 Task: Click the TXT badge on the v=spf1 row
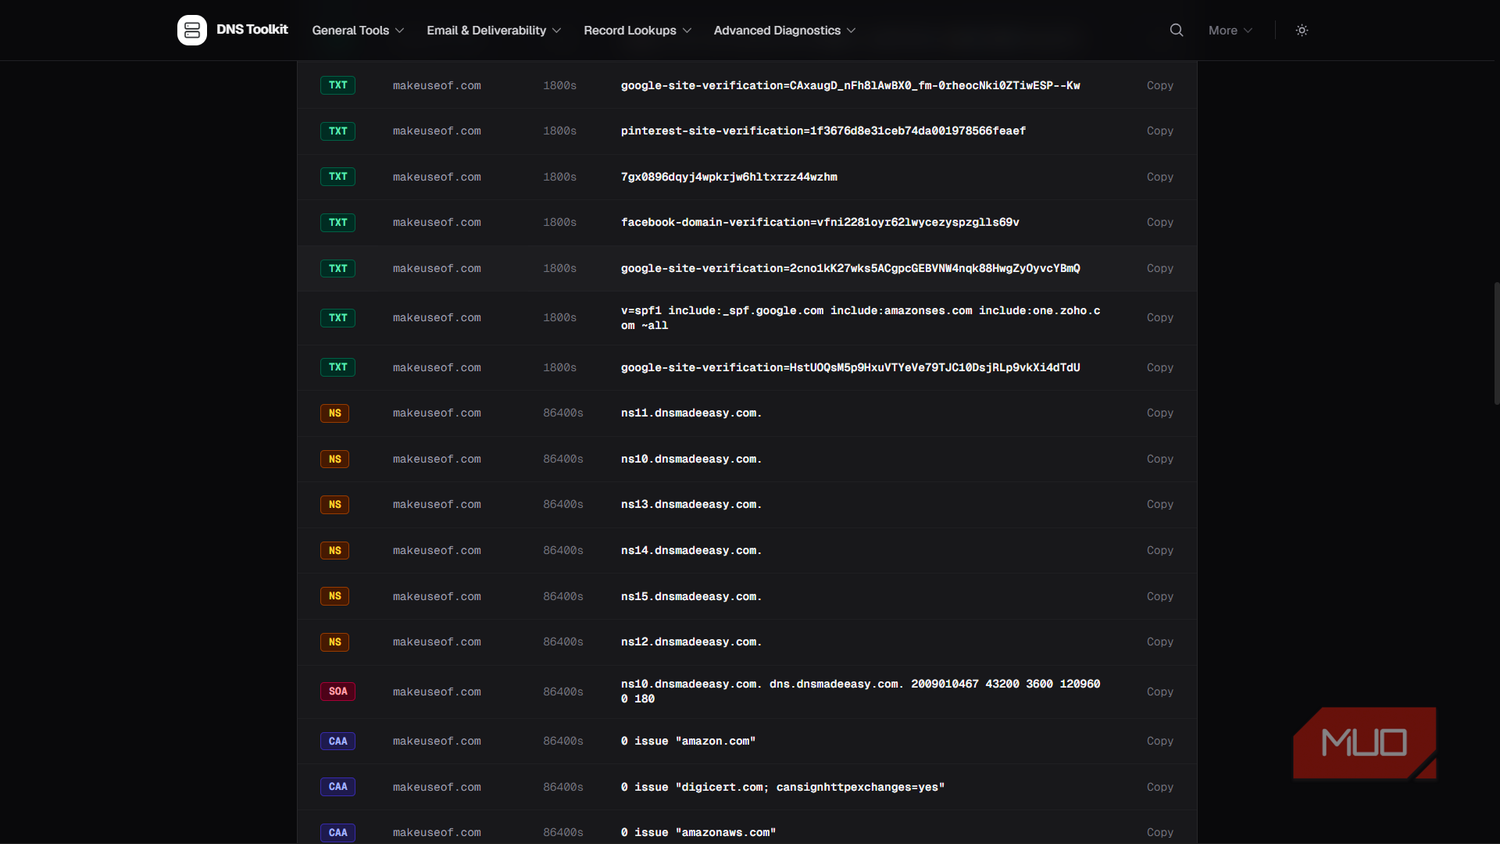[338, 318]
